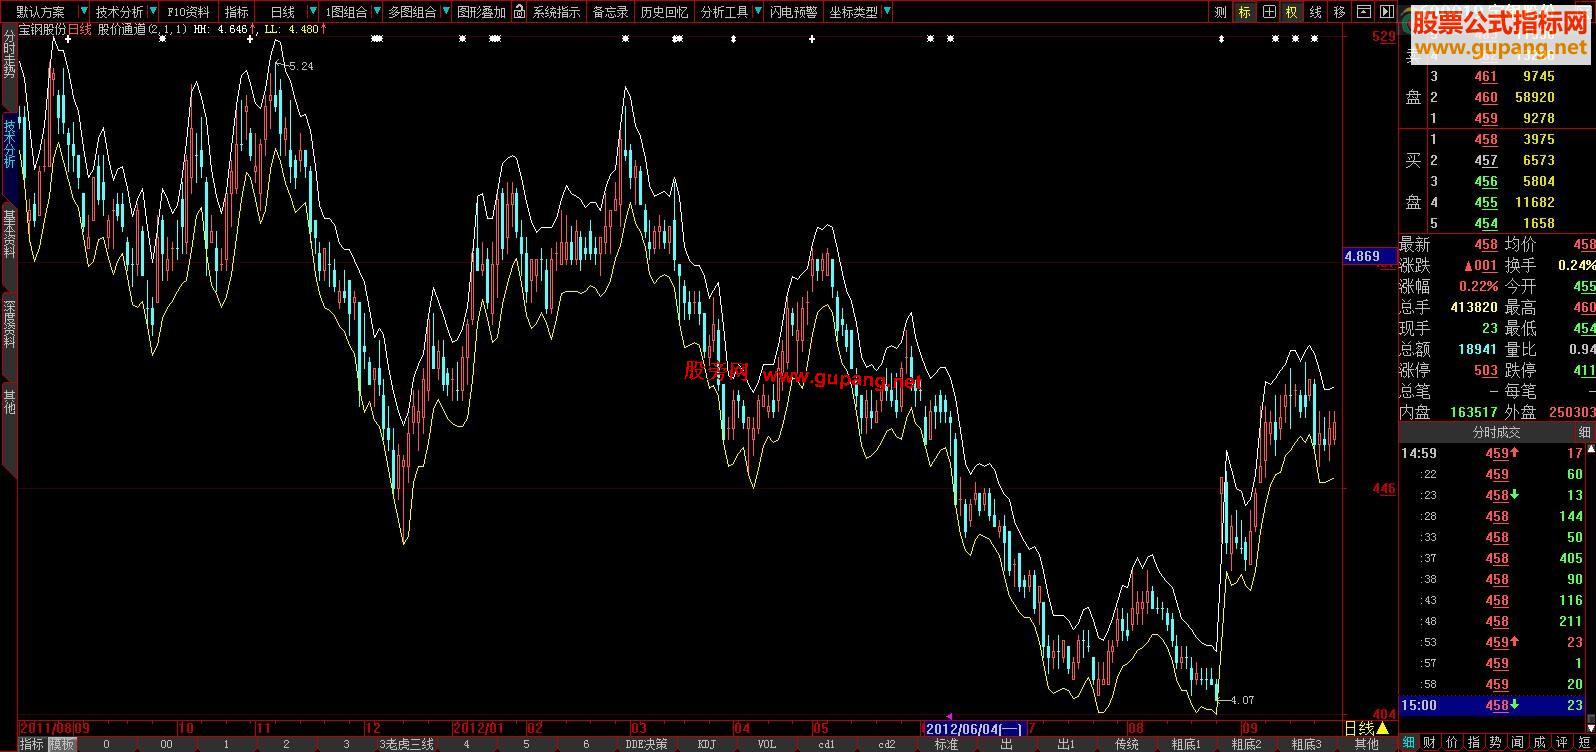
Task: Select the 粗底2 indicator tab
Action: (1247, 744)
